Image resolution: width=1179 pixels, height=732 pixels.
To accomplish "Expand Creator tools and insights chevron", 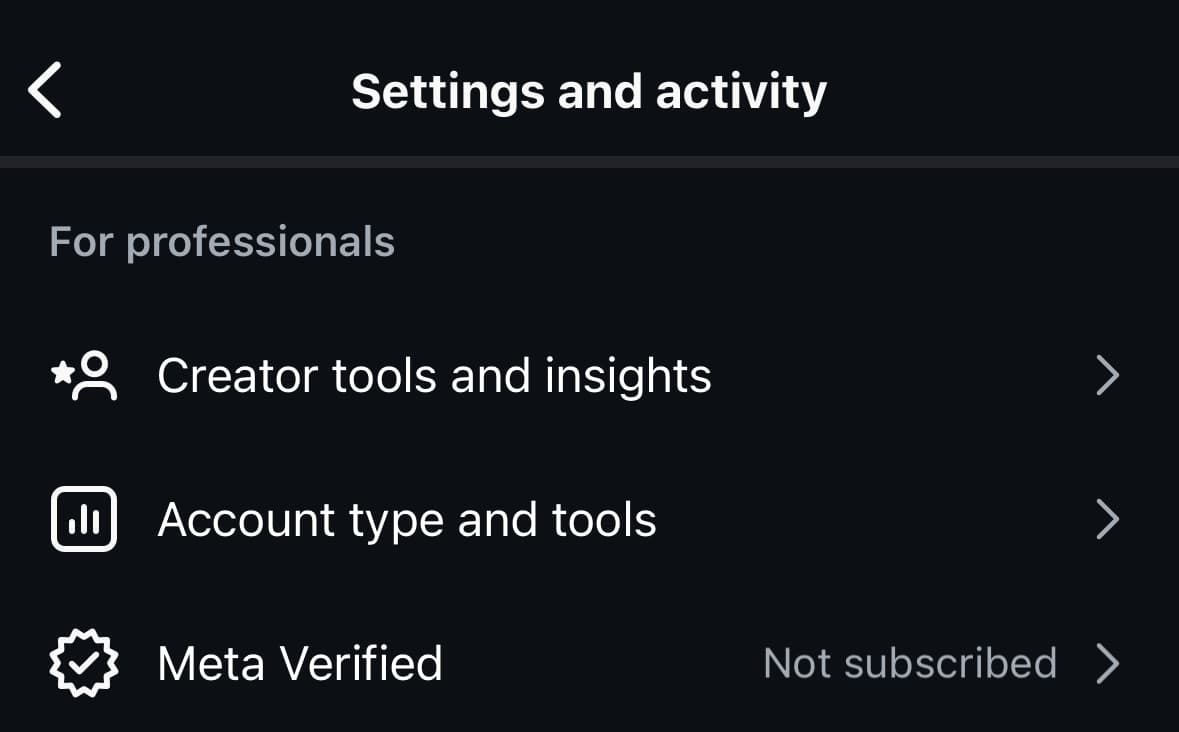I will [x=1108, y=375].
